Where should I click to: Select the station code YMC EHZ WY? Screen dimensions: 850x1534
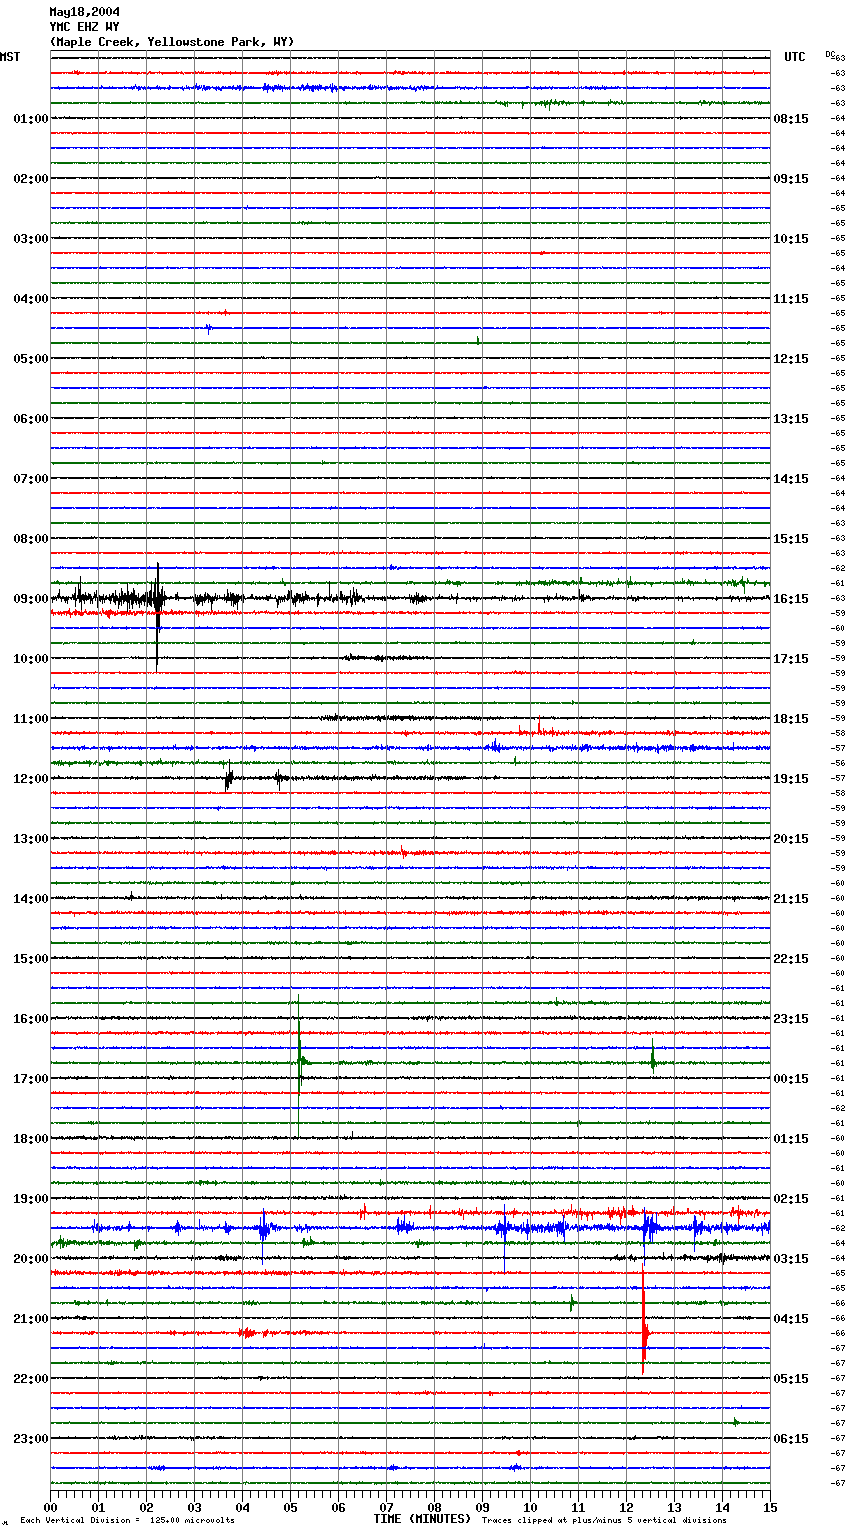click(x=84, y=27)
